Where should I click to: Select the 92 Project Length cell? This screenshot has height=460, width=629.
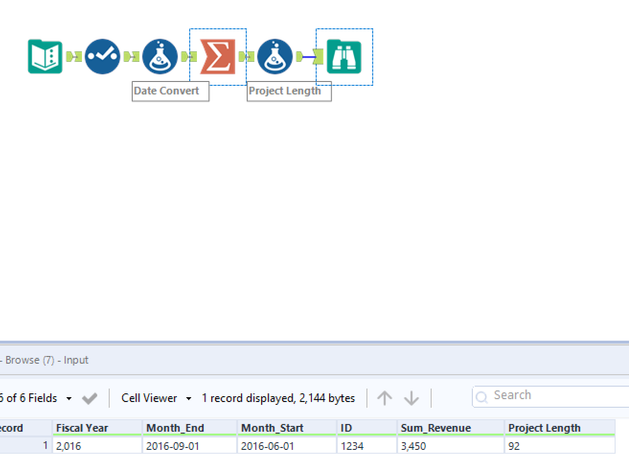click(x=560, y=446)
